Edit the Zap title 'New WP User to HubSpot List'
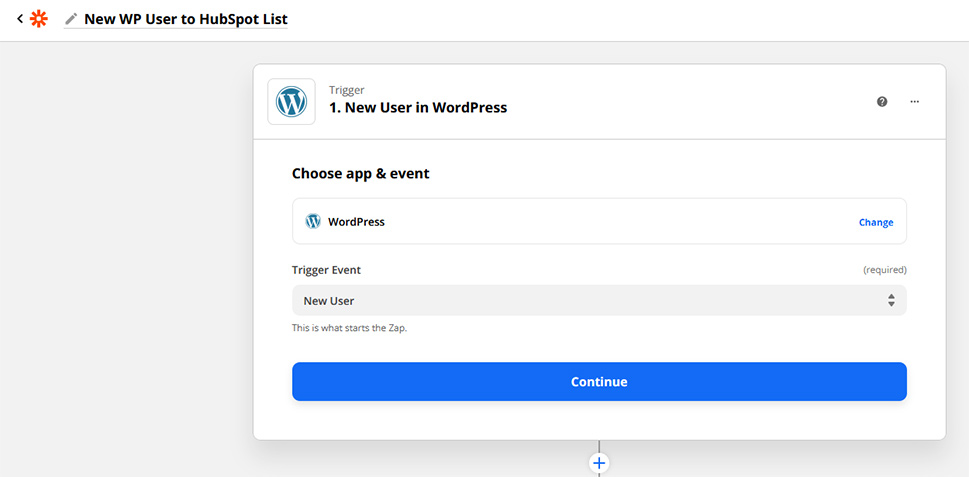Viewport: 969px width, 477px height. pyautogui.click(x=185, y=19)
